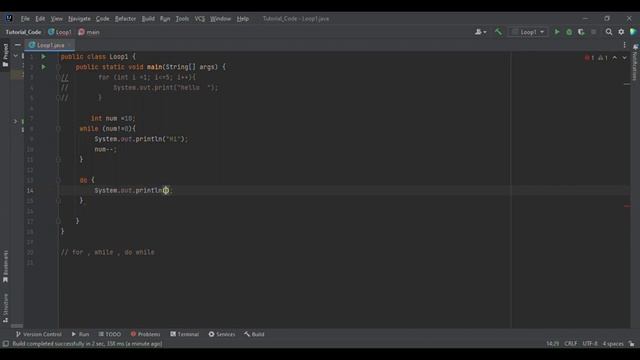Click the tool window quick-access status bar icon

pos(6,344)
